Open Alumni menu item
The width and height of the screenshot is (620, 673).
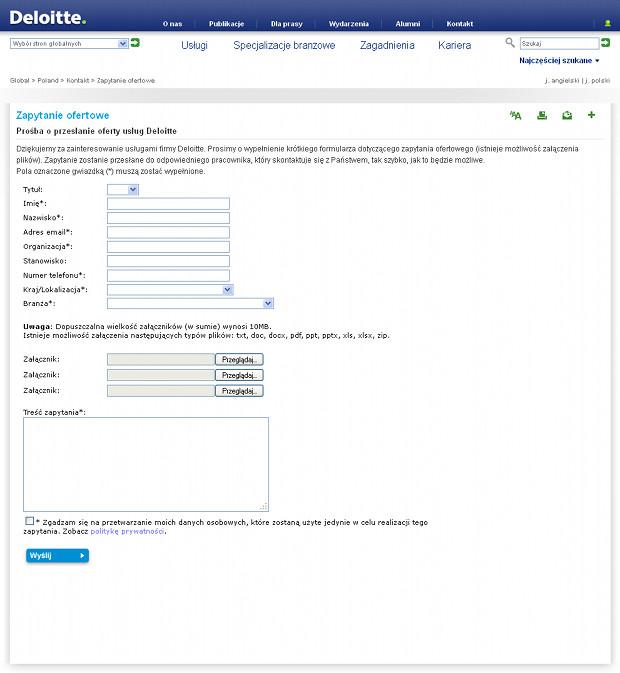click(408, 24)
